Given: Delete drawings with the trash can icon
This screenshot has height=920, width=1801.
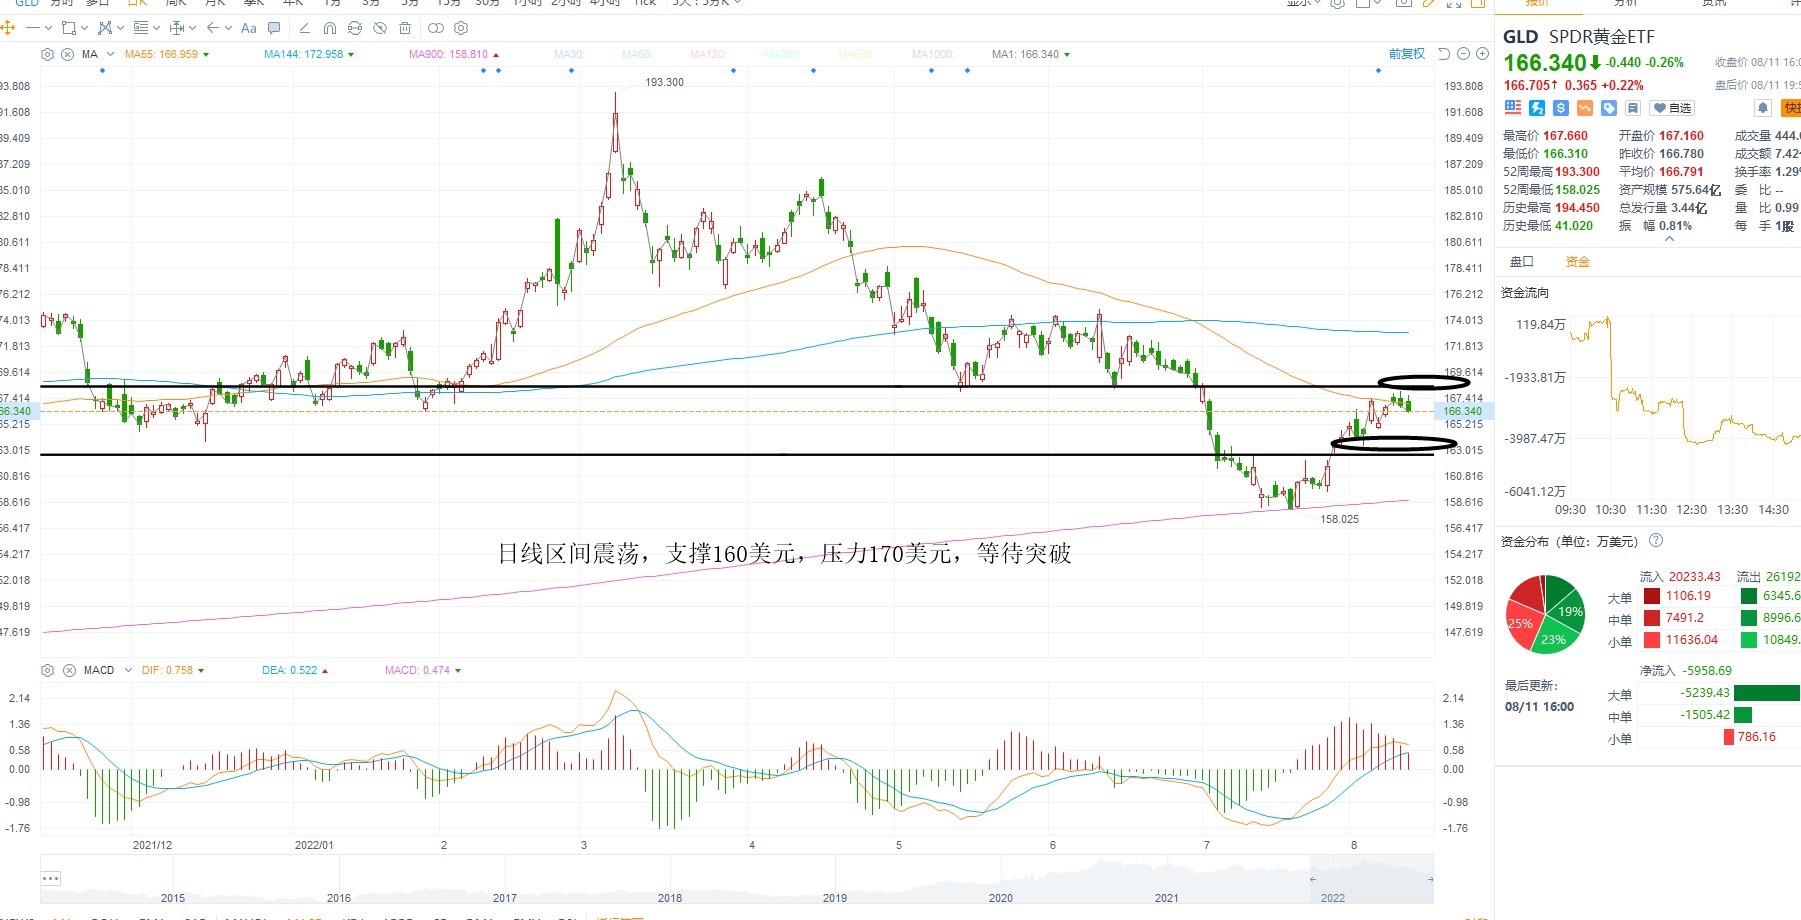Looking at the screenshot, I should [x=405, y=28].
